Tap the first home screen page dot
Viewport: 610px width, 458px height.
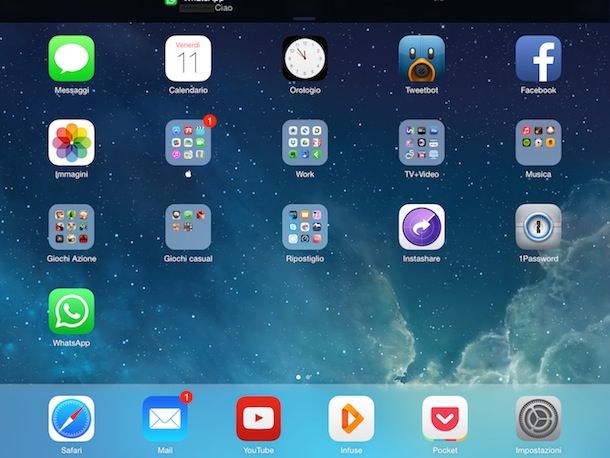click(298, 377)
